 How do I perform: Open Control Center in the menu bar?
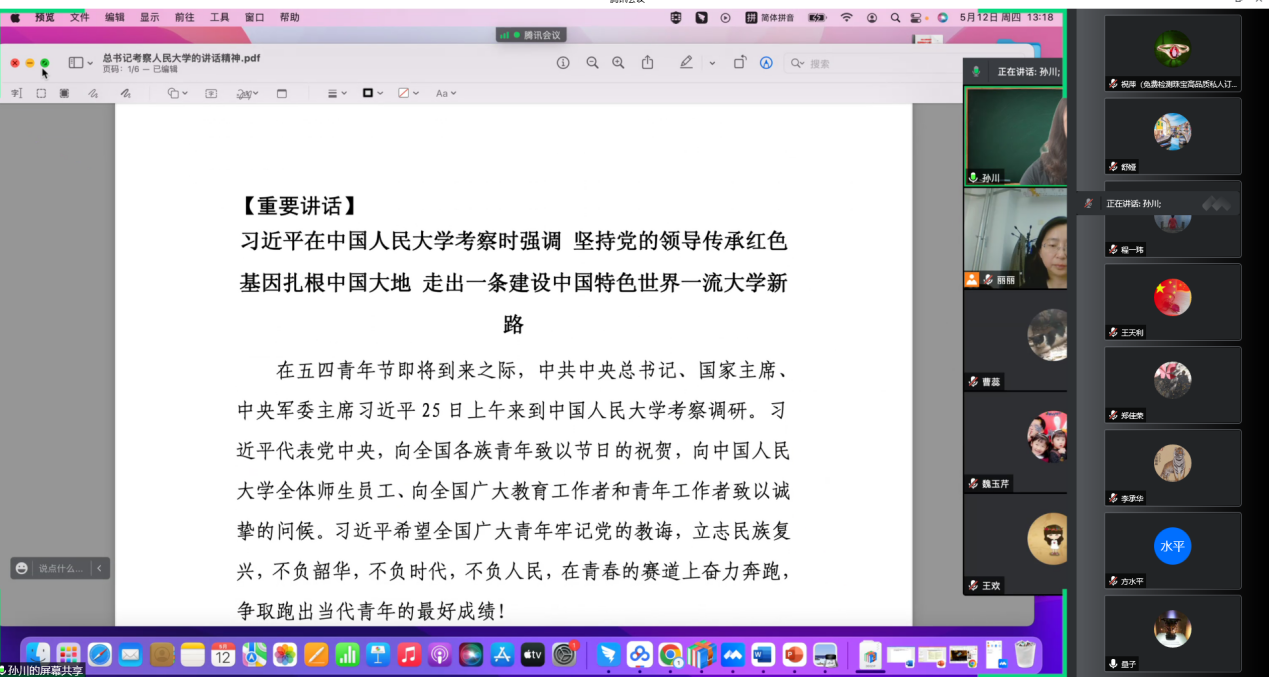(x=917, y=17)
